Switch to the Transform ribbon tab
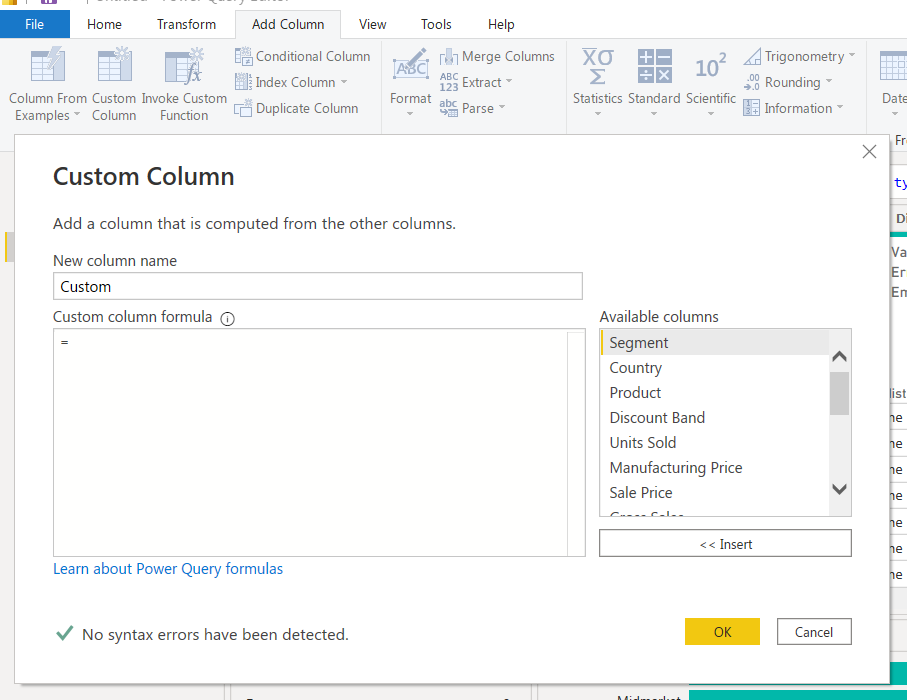 click(186, 24)
